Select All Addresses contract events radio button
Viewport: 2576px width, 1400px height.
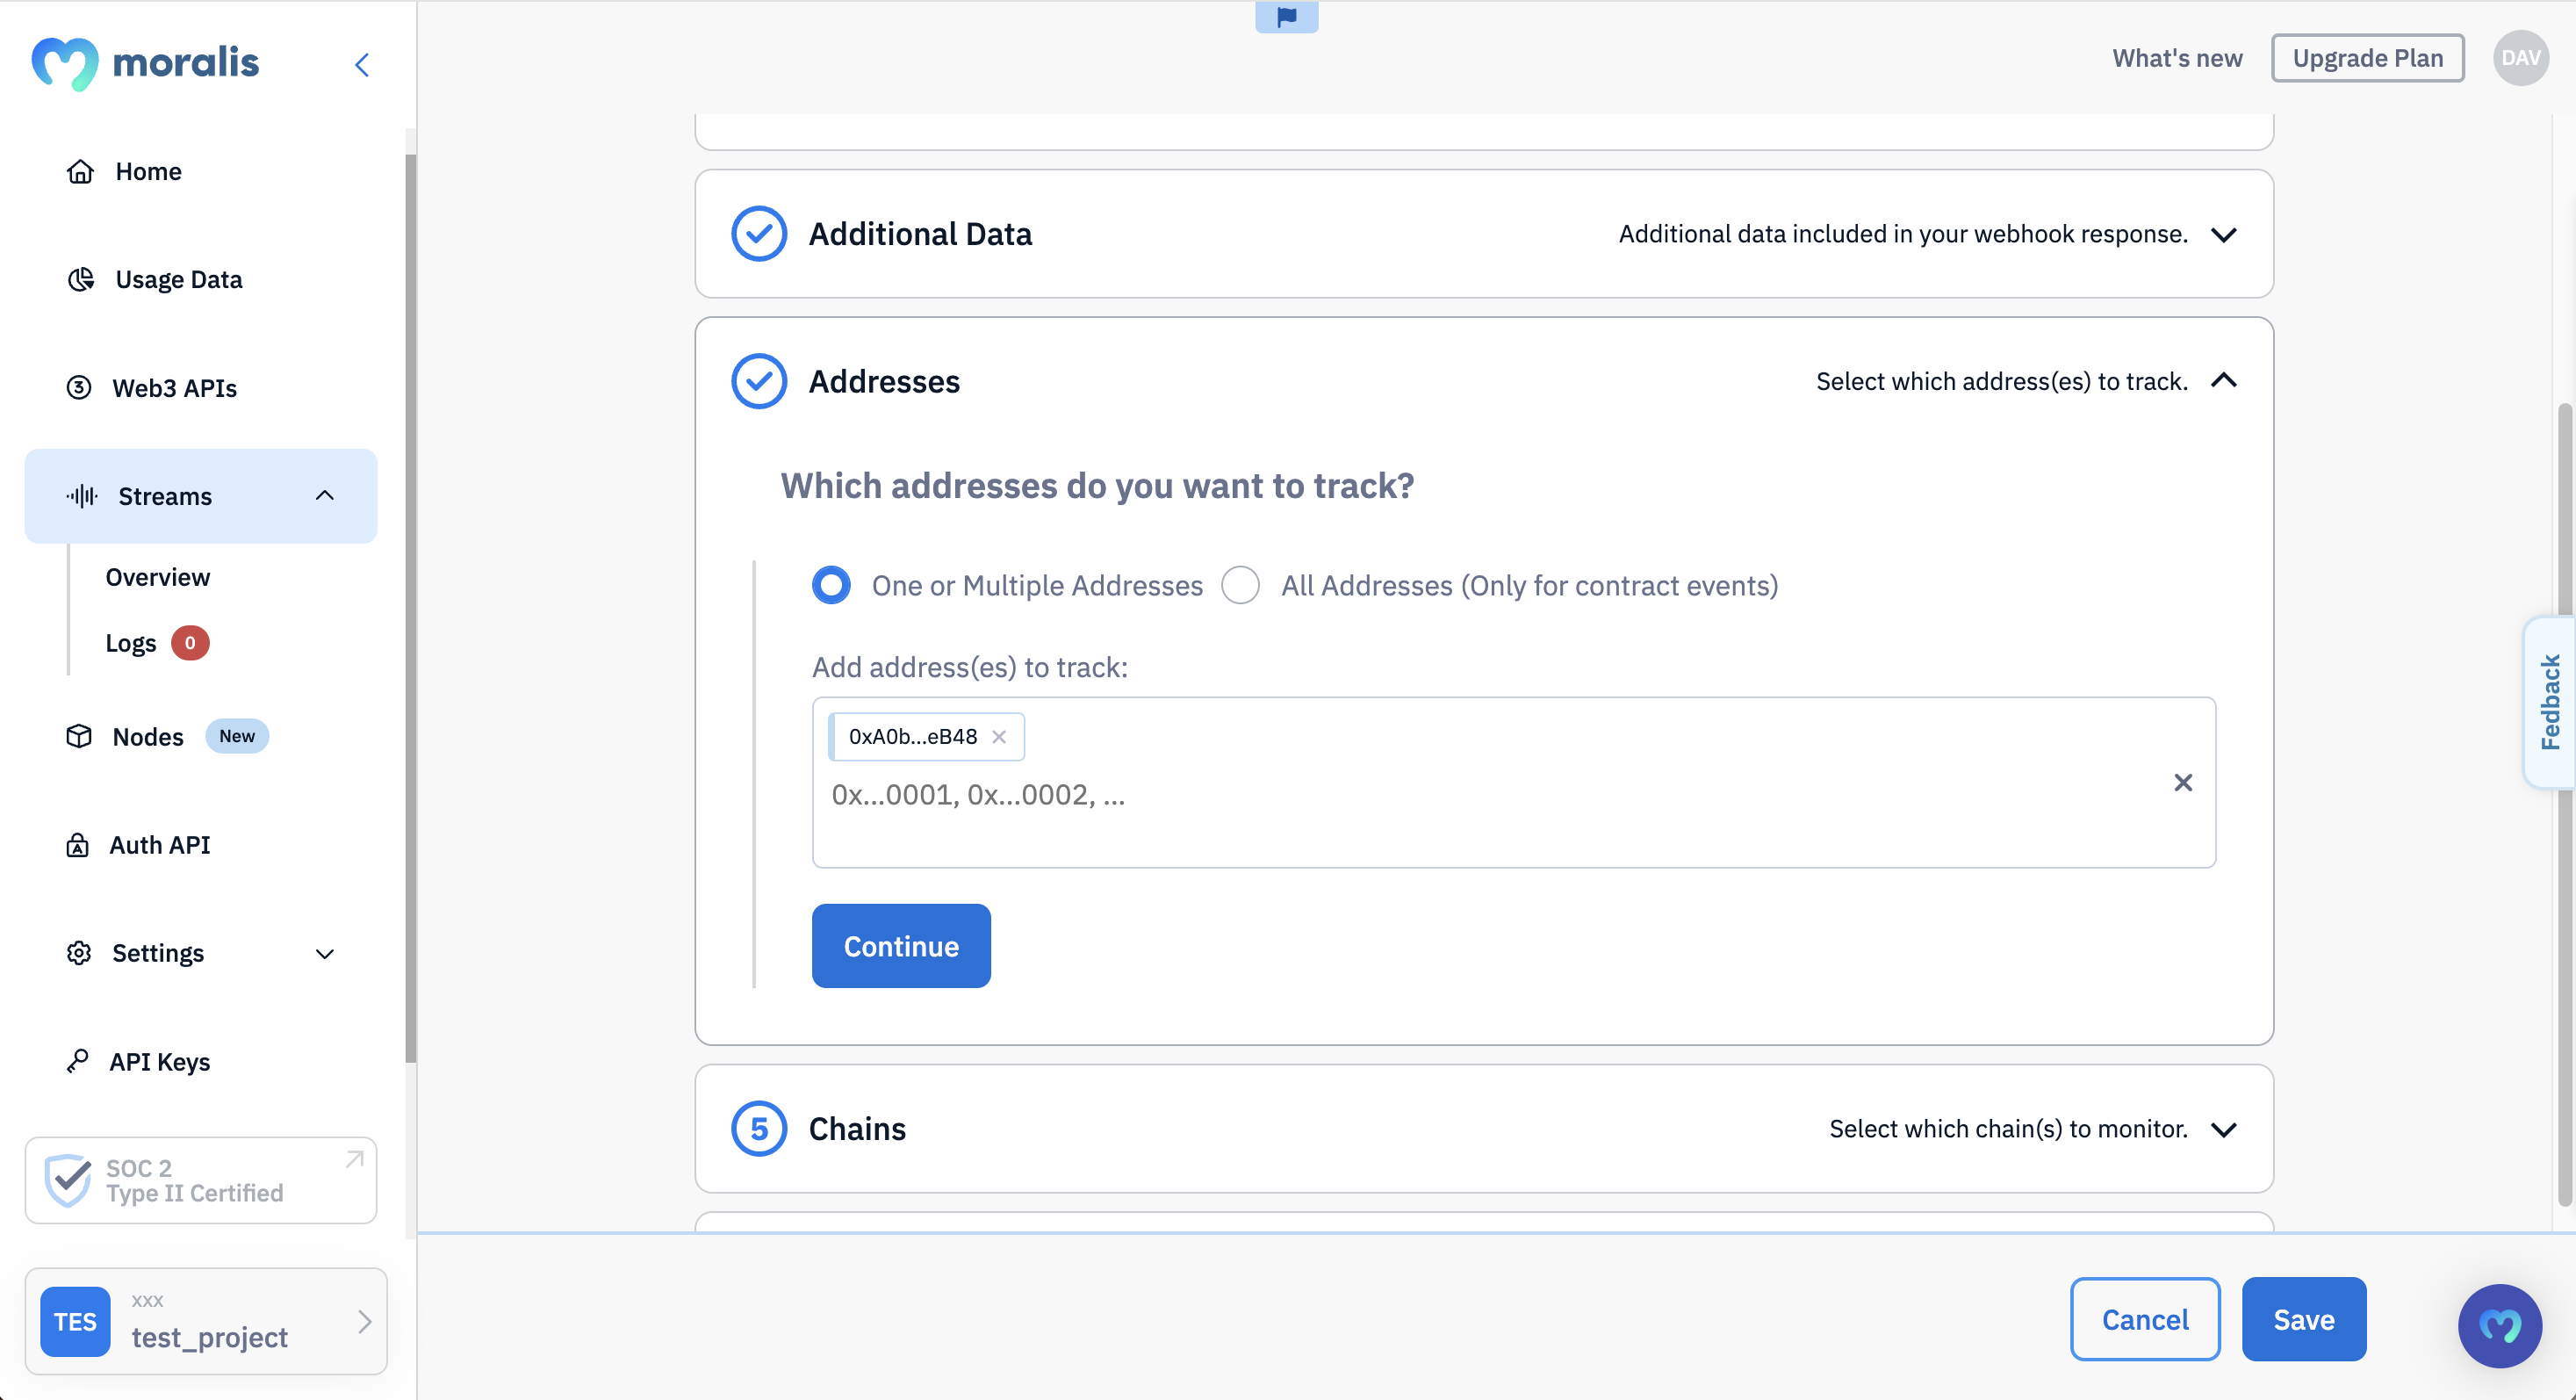click(1241, 584)
